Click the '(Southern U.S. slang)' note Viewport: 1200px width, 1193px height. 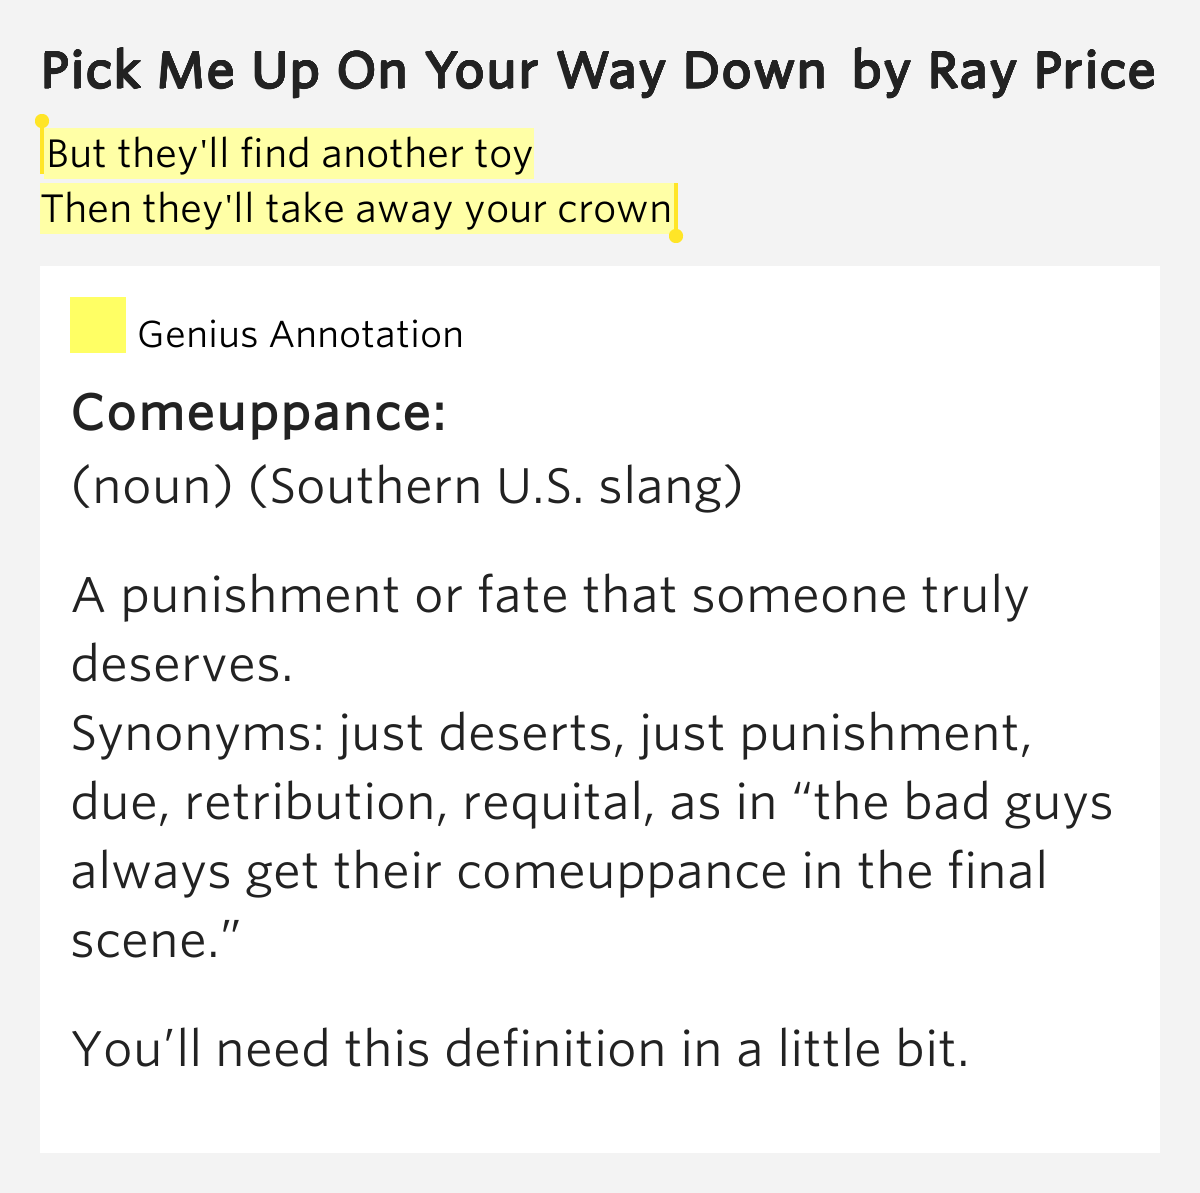496,486
